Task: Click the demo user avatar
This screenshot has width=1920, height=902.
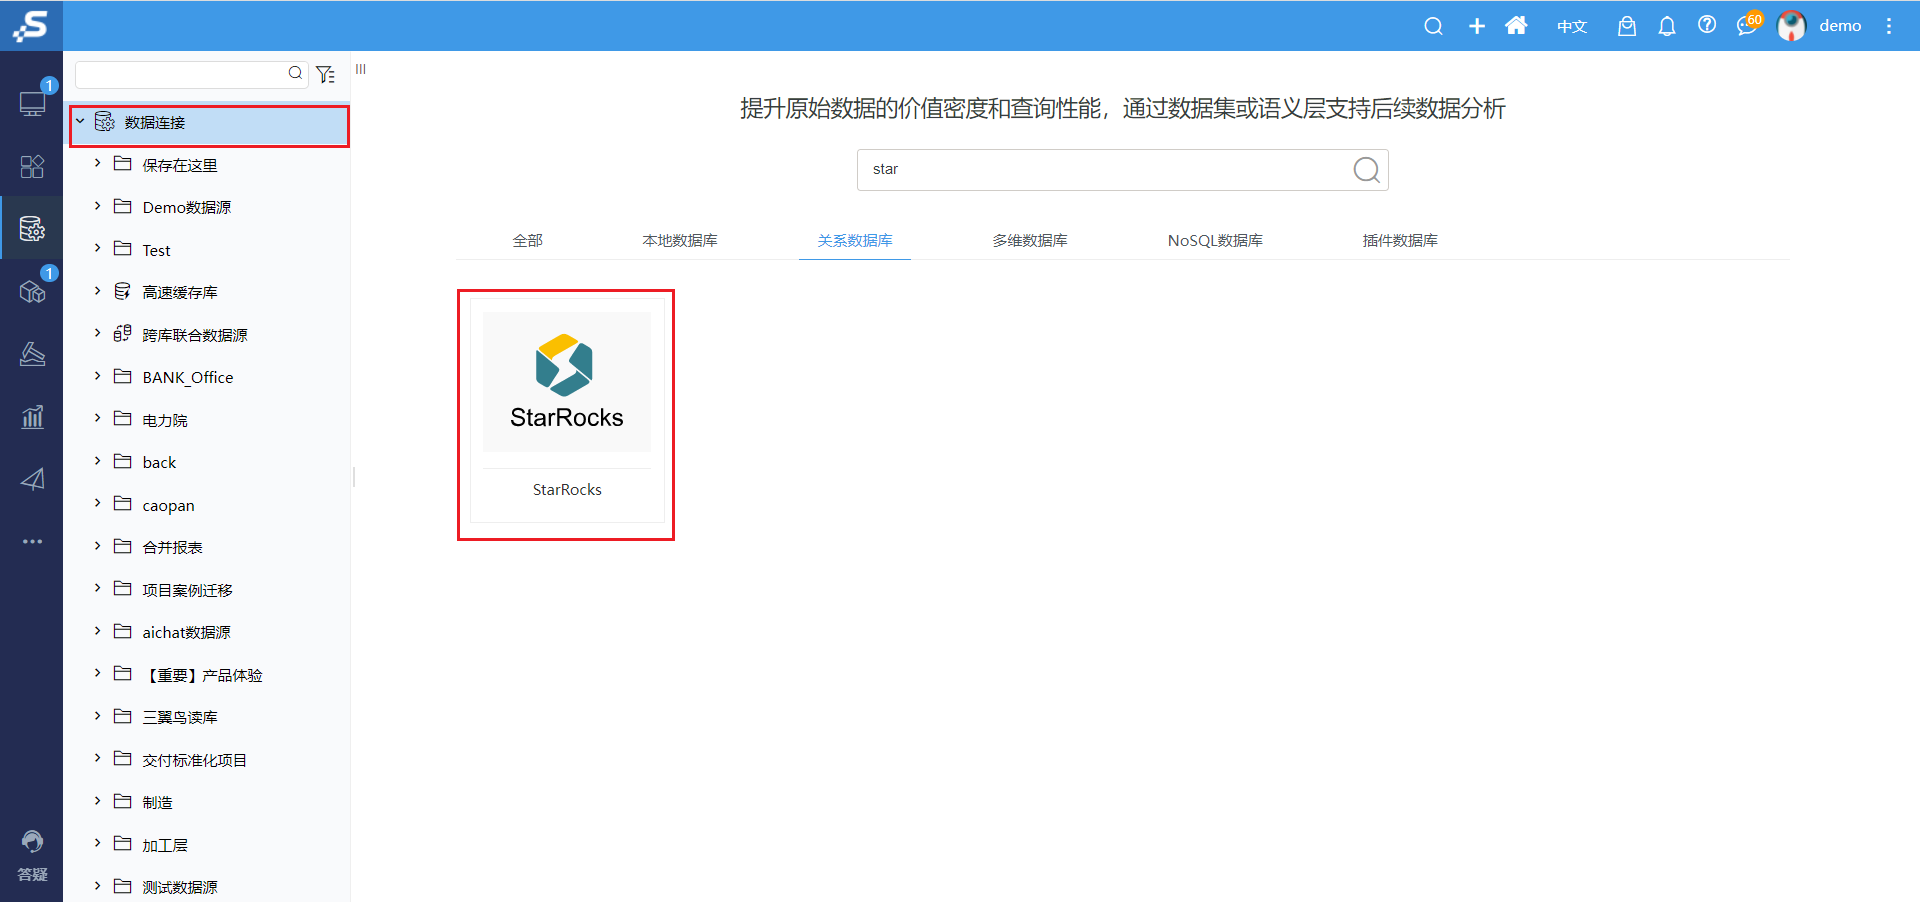Action: pyautogui.click(x=1791, y=26)
